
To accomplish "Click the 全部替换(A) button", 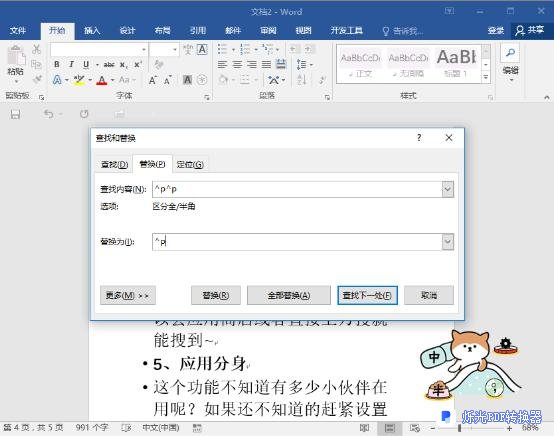I will [289, 295].
